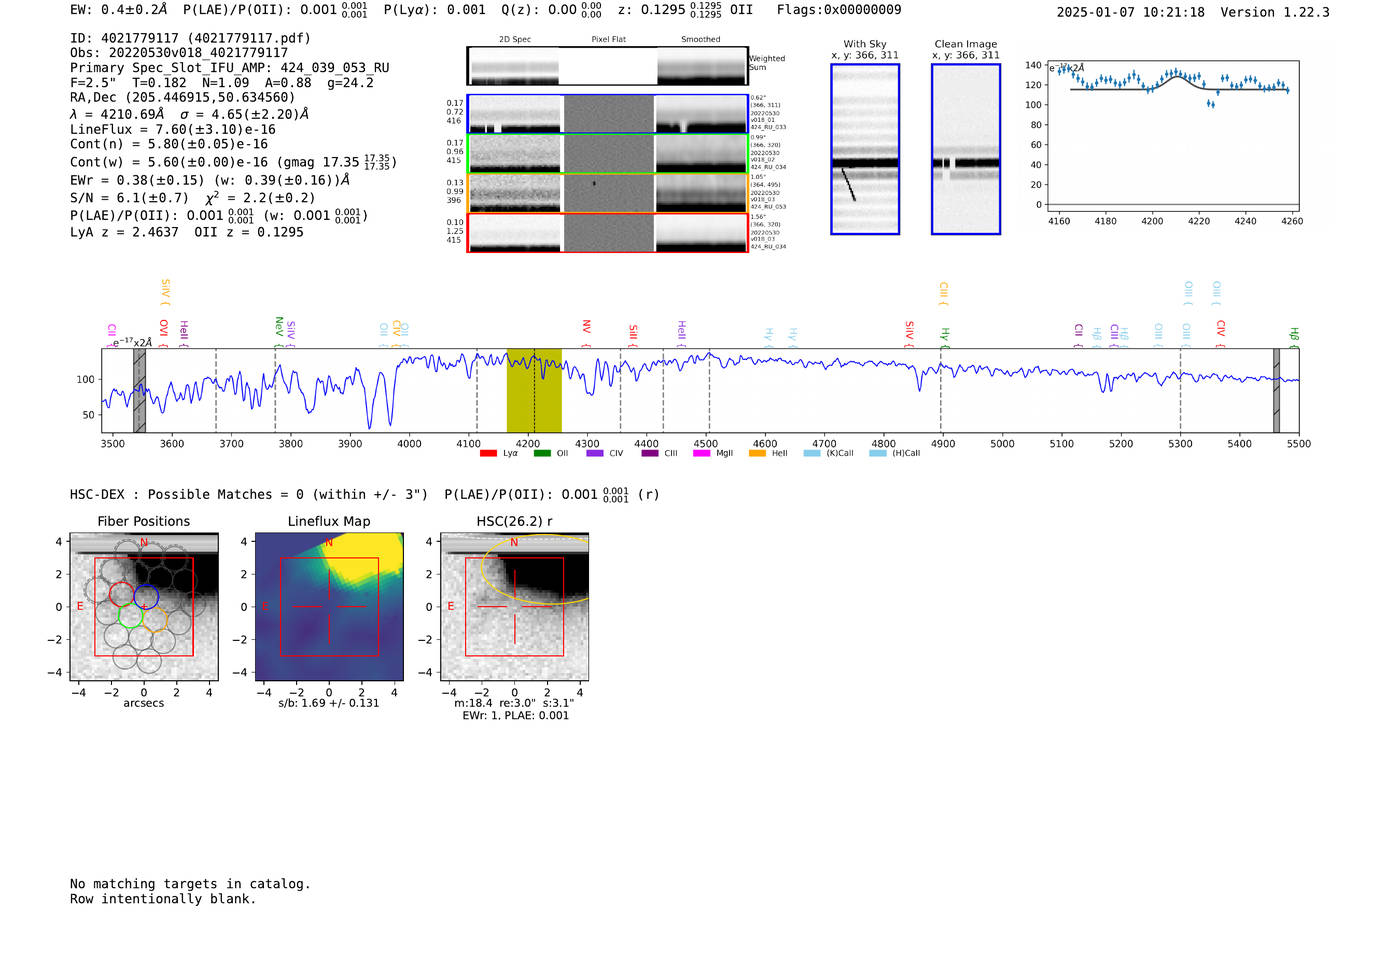Select the Cont(w) gmag 17.35 line
Viewport: 1400px width, 953px height.
pos(233,161)
